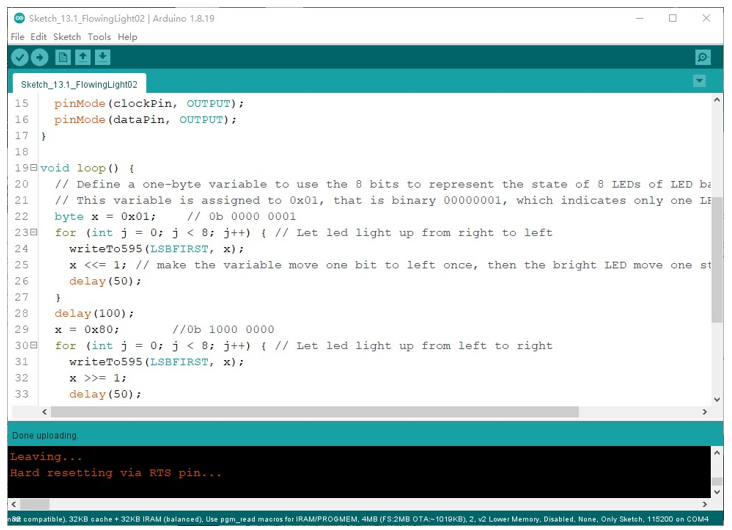The width and height of the screenshot is (732, 530).
Task: Click the 'delay(100);' line
Action: coord(94,313)
